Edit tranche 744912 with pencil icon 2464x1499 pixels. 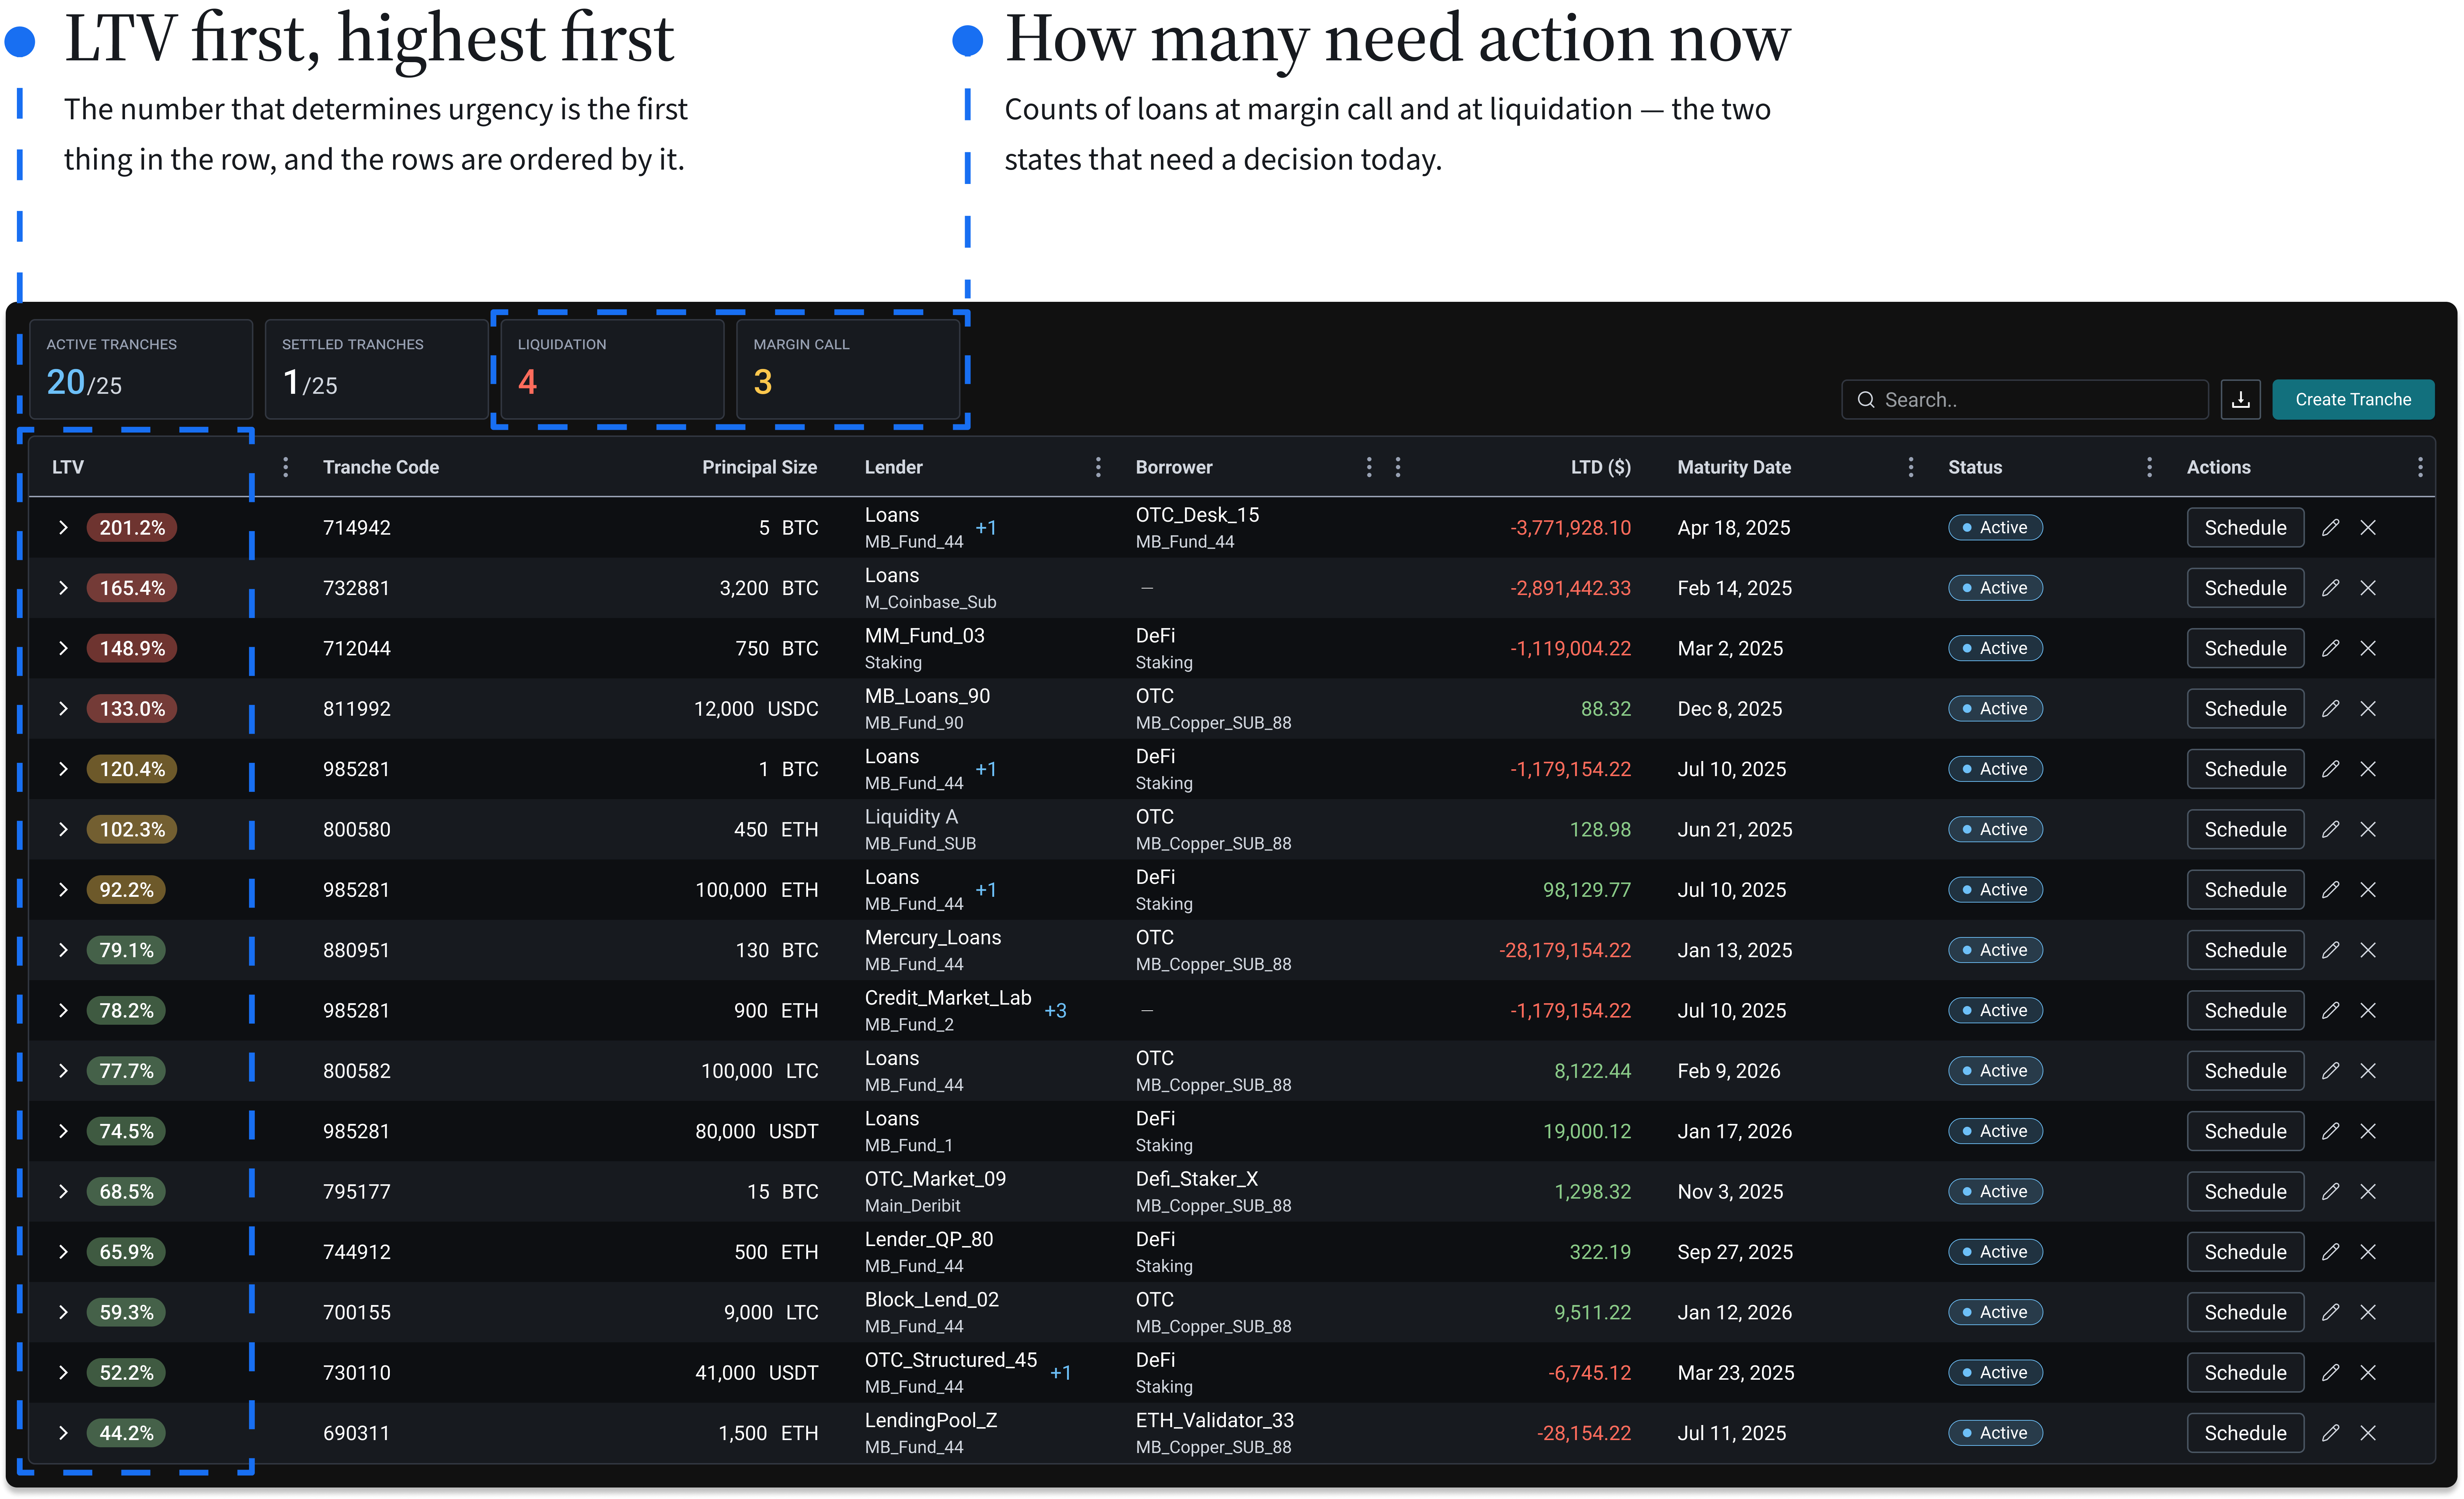point(2330,1252)
